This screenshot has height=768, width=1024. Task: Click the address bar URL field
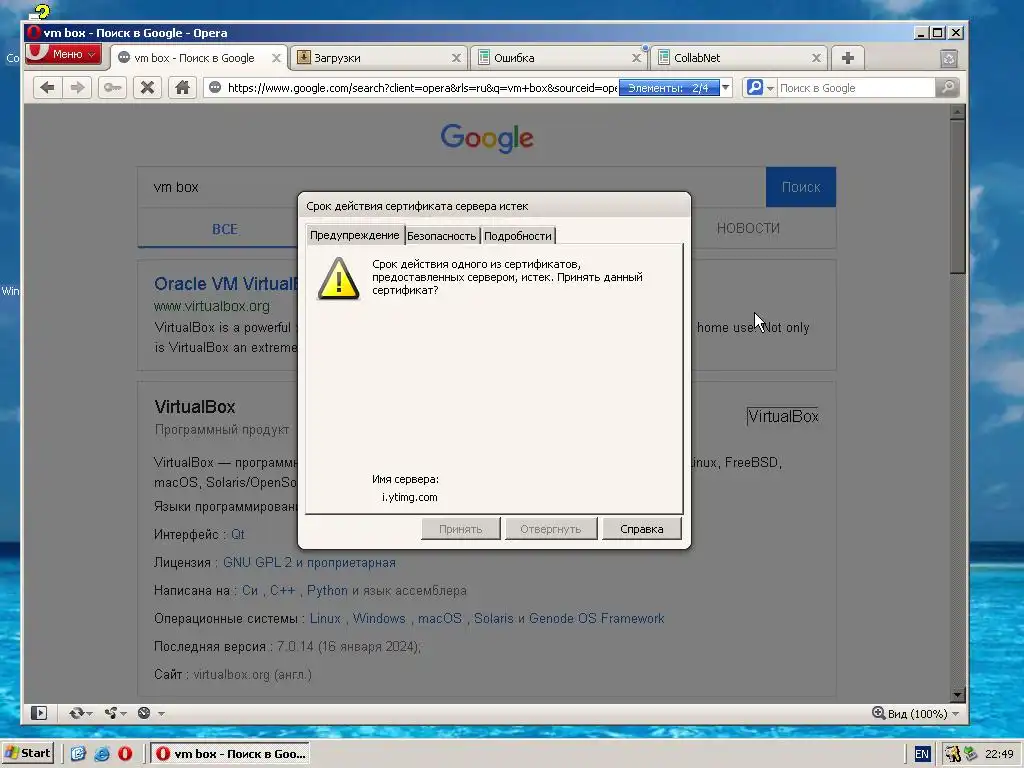point(421,88)
